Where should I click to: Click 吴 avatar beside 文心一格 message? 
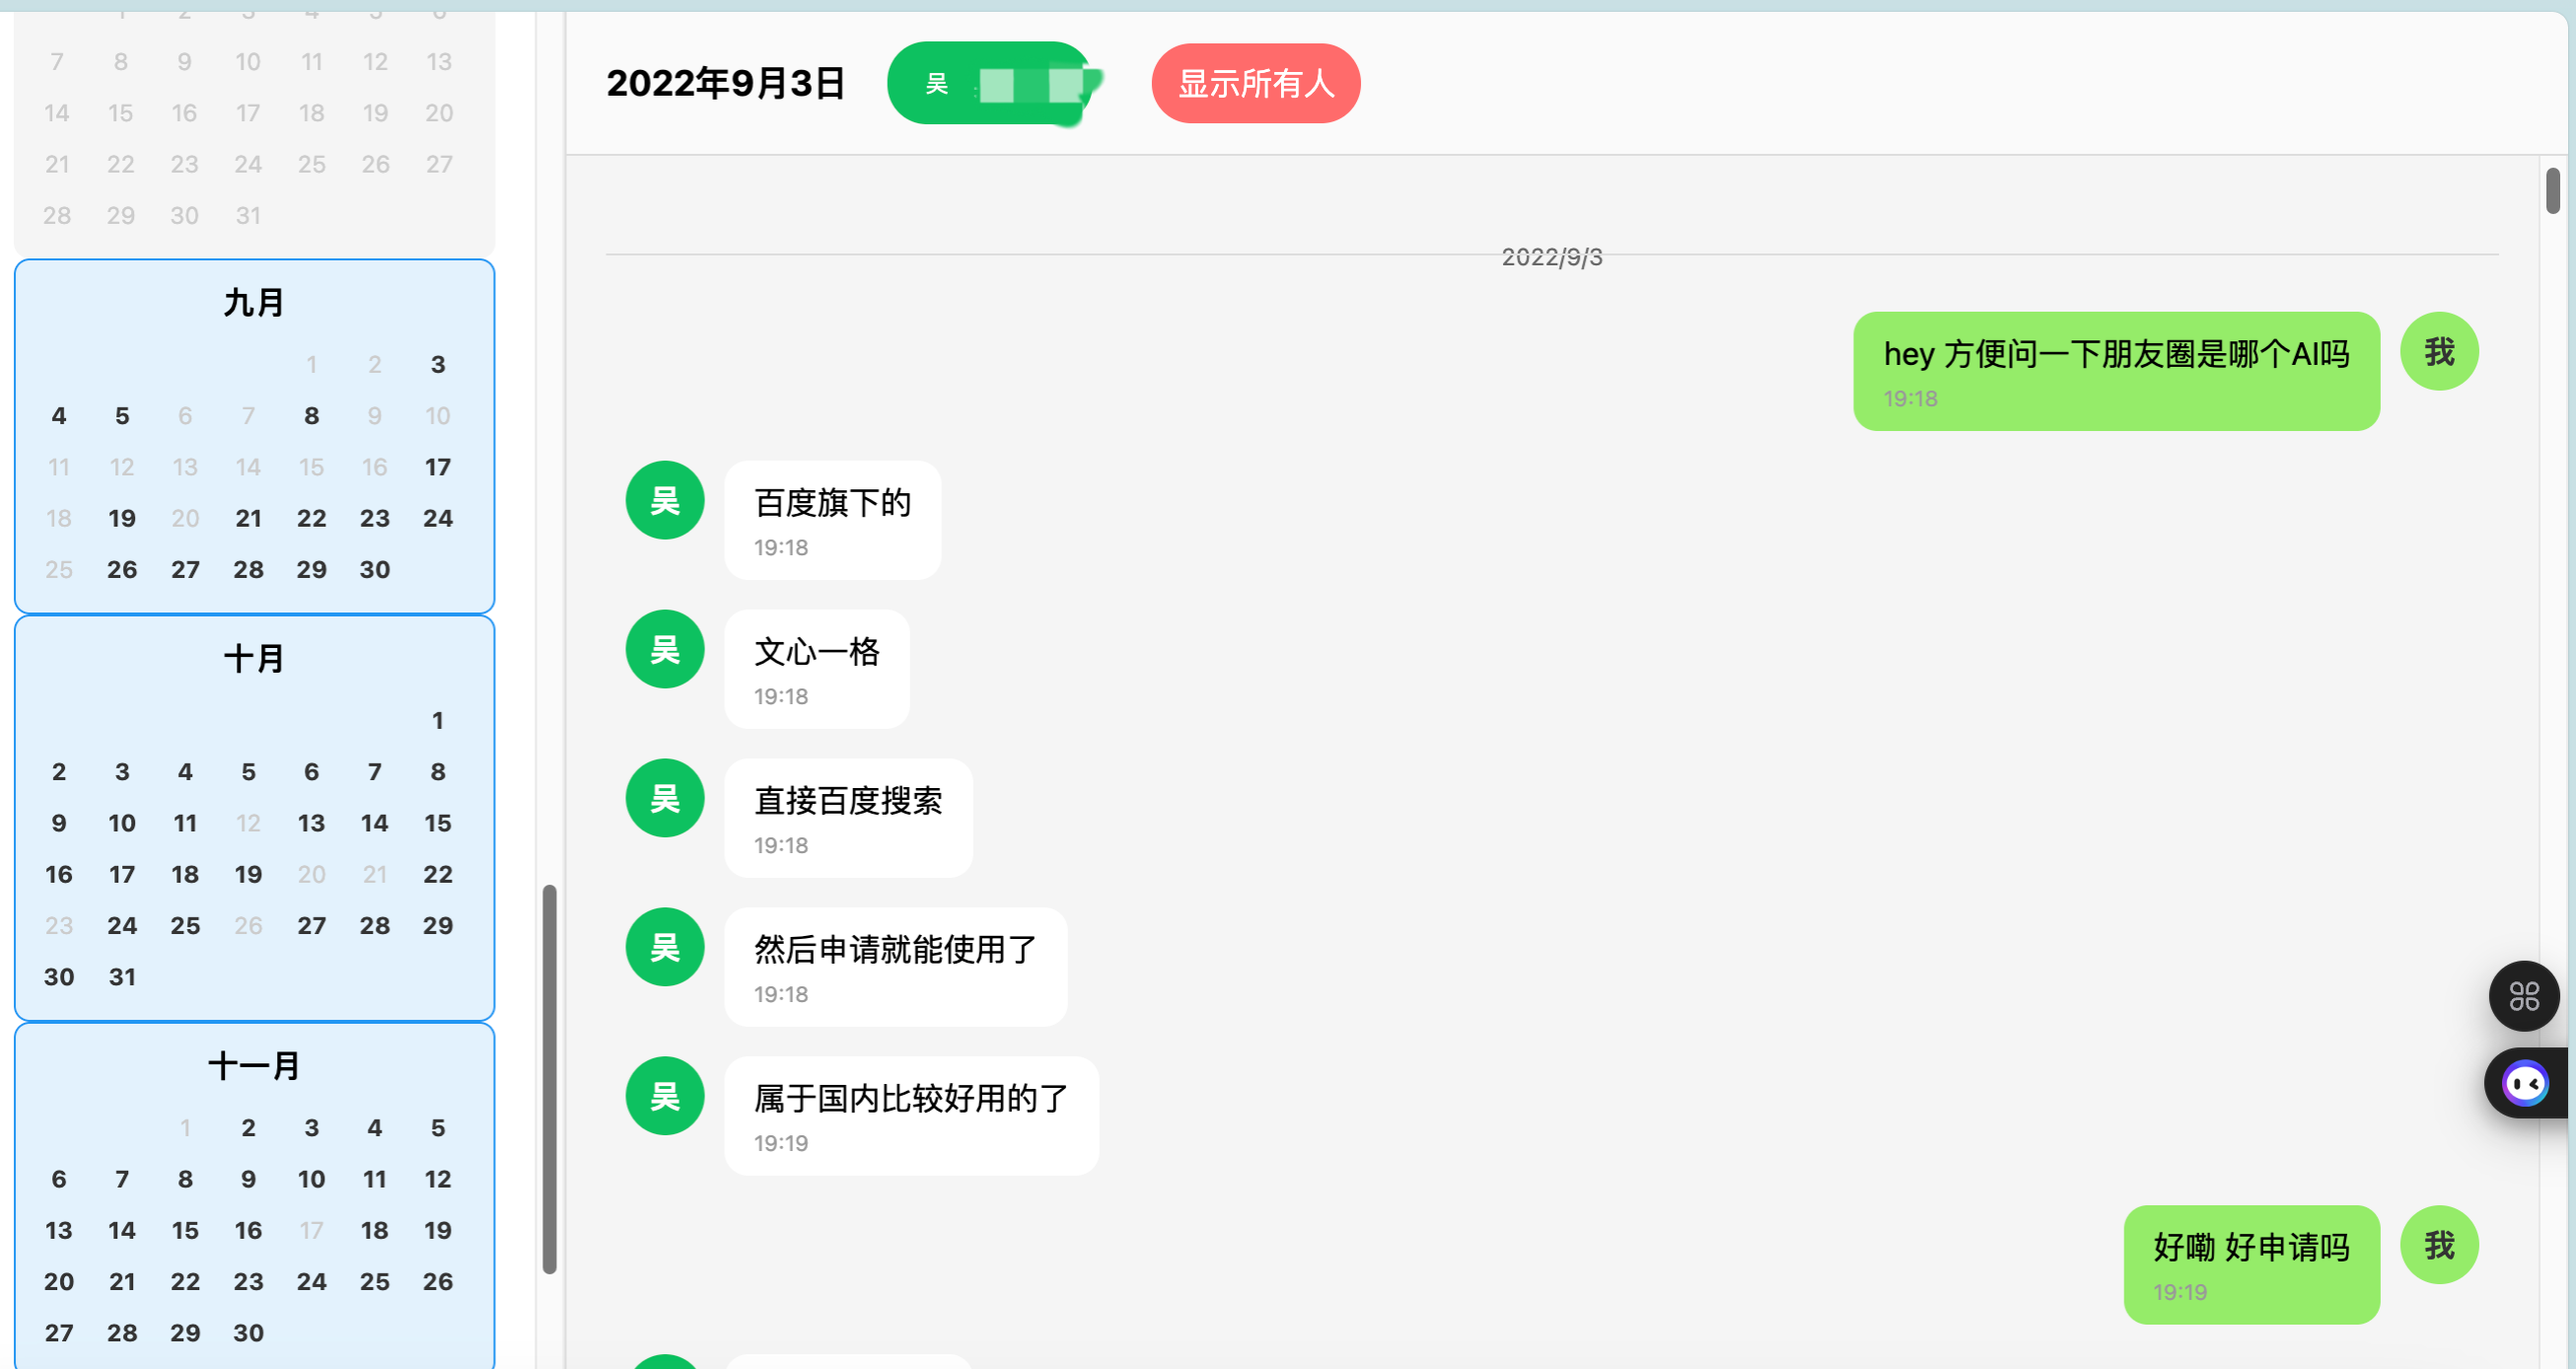[665, 649]
